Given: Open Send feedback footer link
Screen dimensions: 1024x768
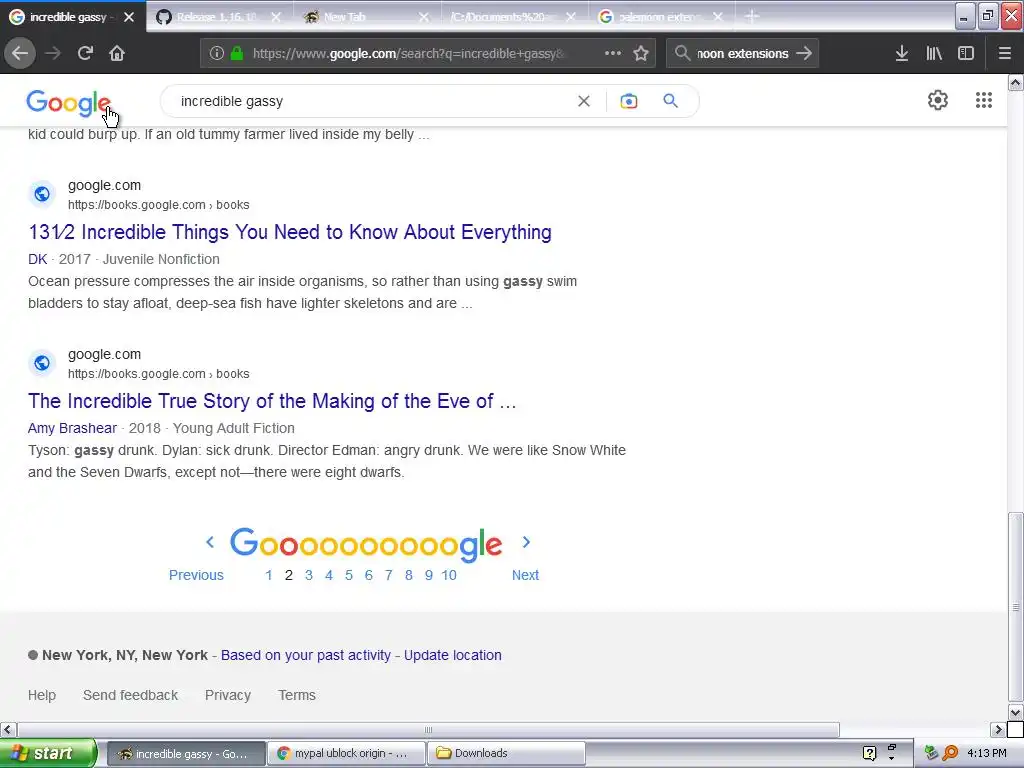Looking at the screenshot, I should click(131, 696).
